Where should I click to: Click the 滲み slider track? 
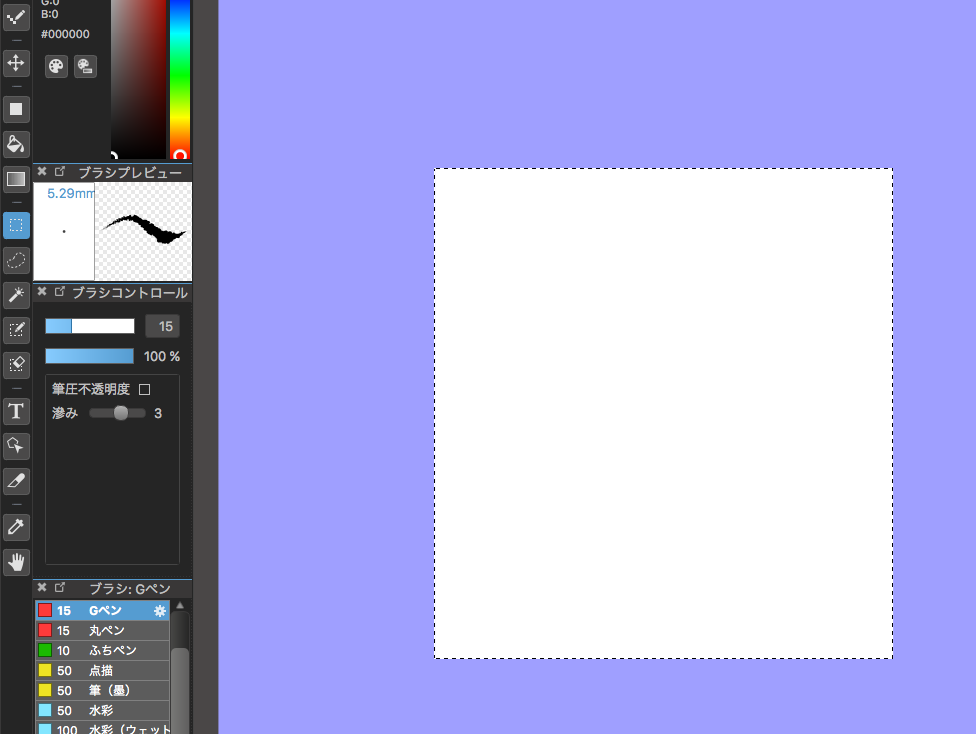pos(117,413)
